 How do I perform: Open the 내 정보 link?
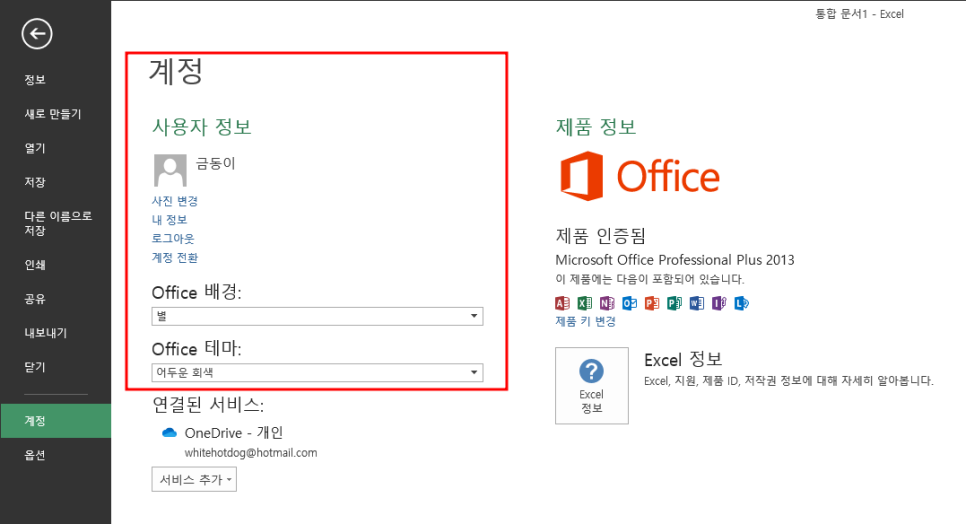point(169,220)
